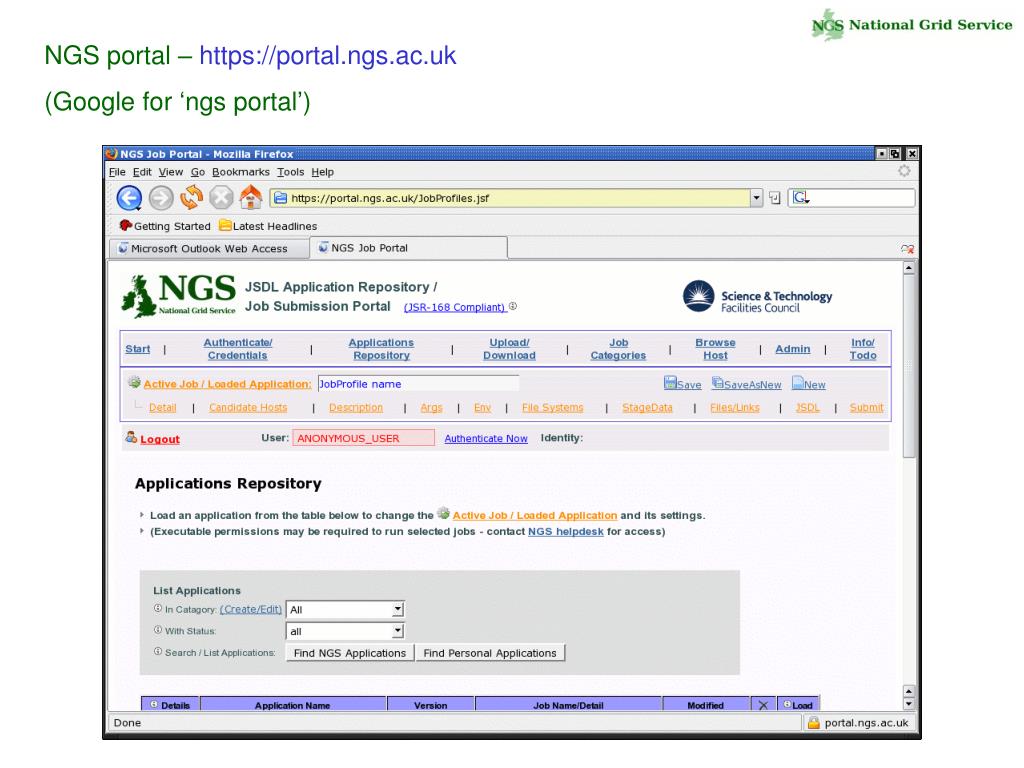This screenshot has width=1024, height=768.
Task: Click the SaveAsNew icon
Action: 718,383
